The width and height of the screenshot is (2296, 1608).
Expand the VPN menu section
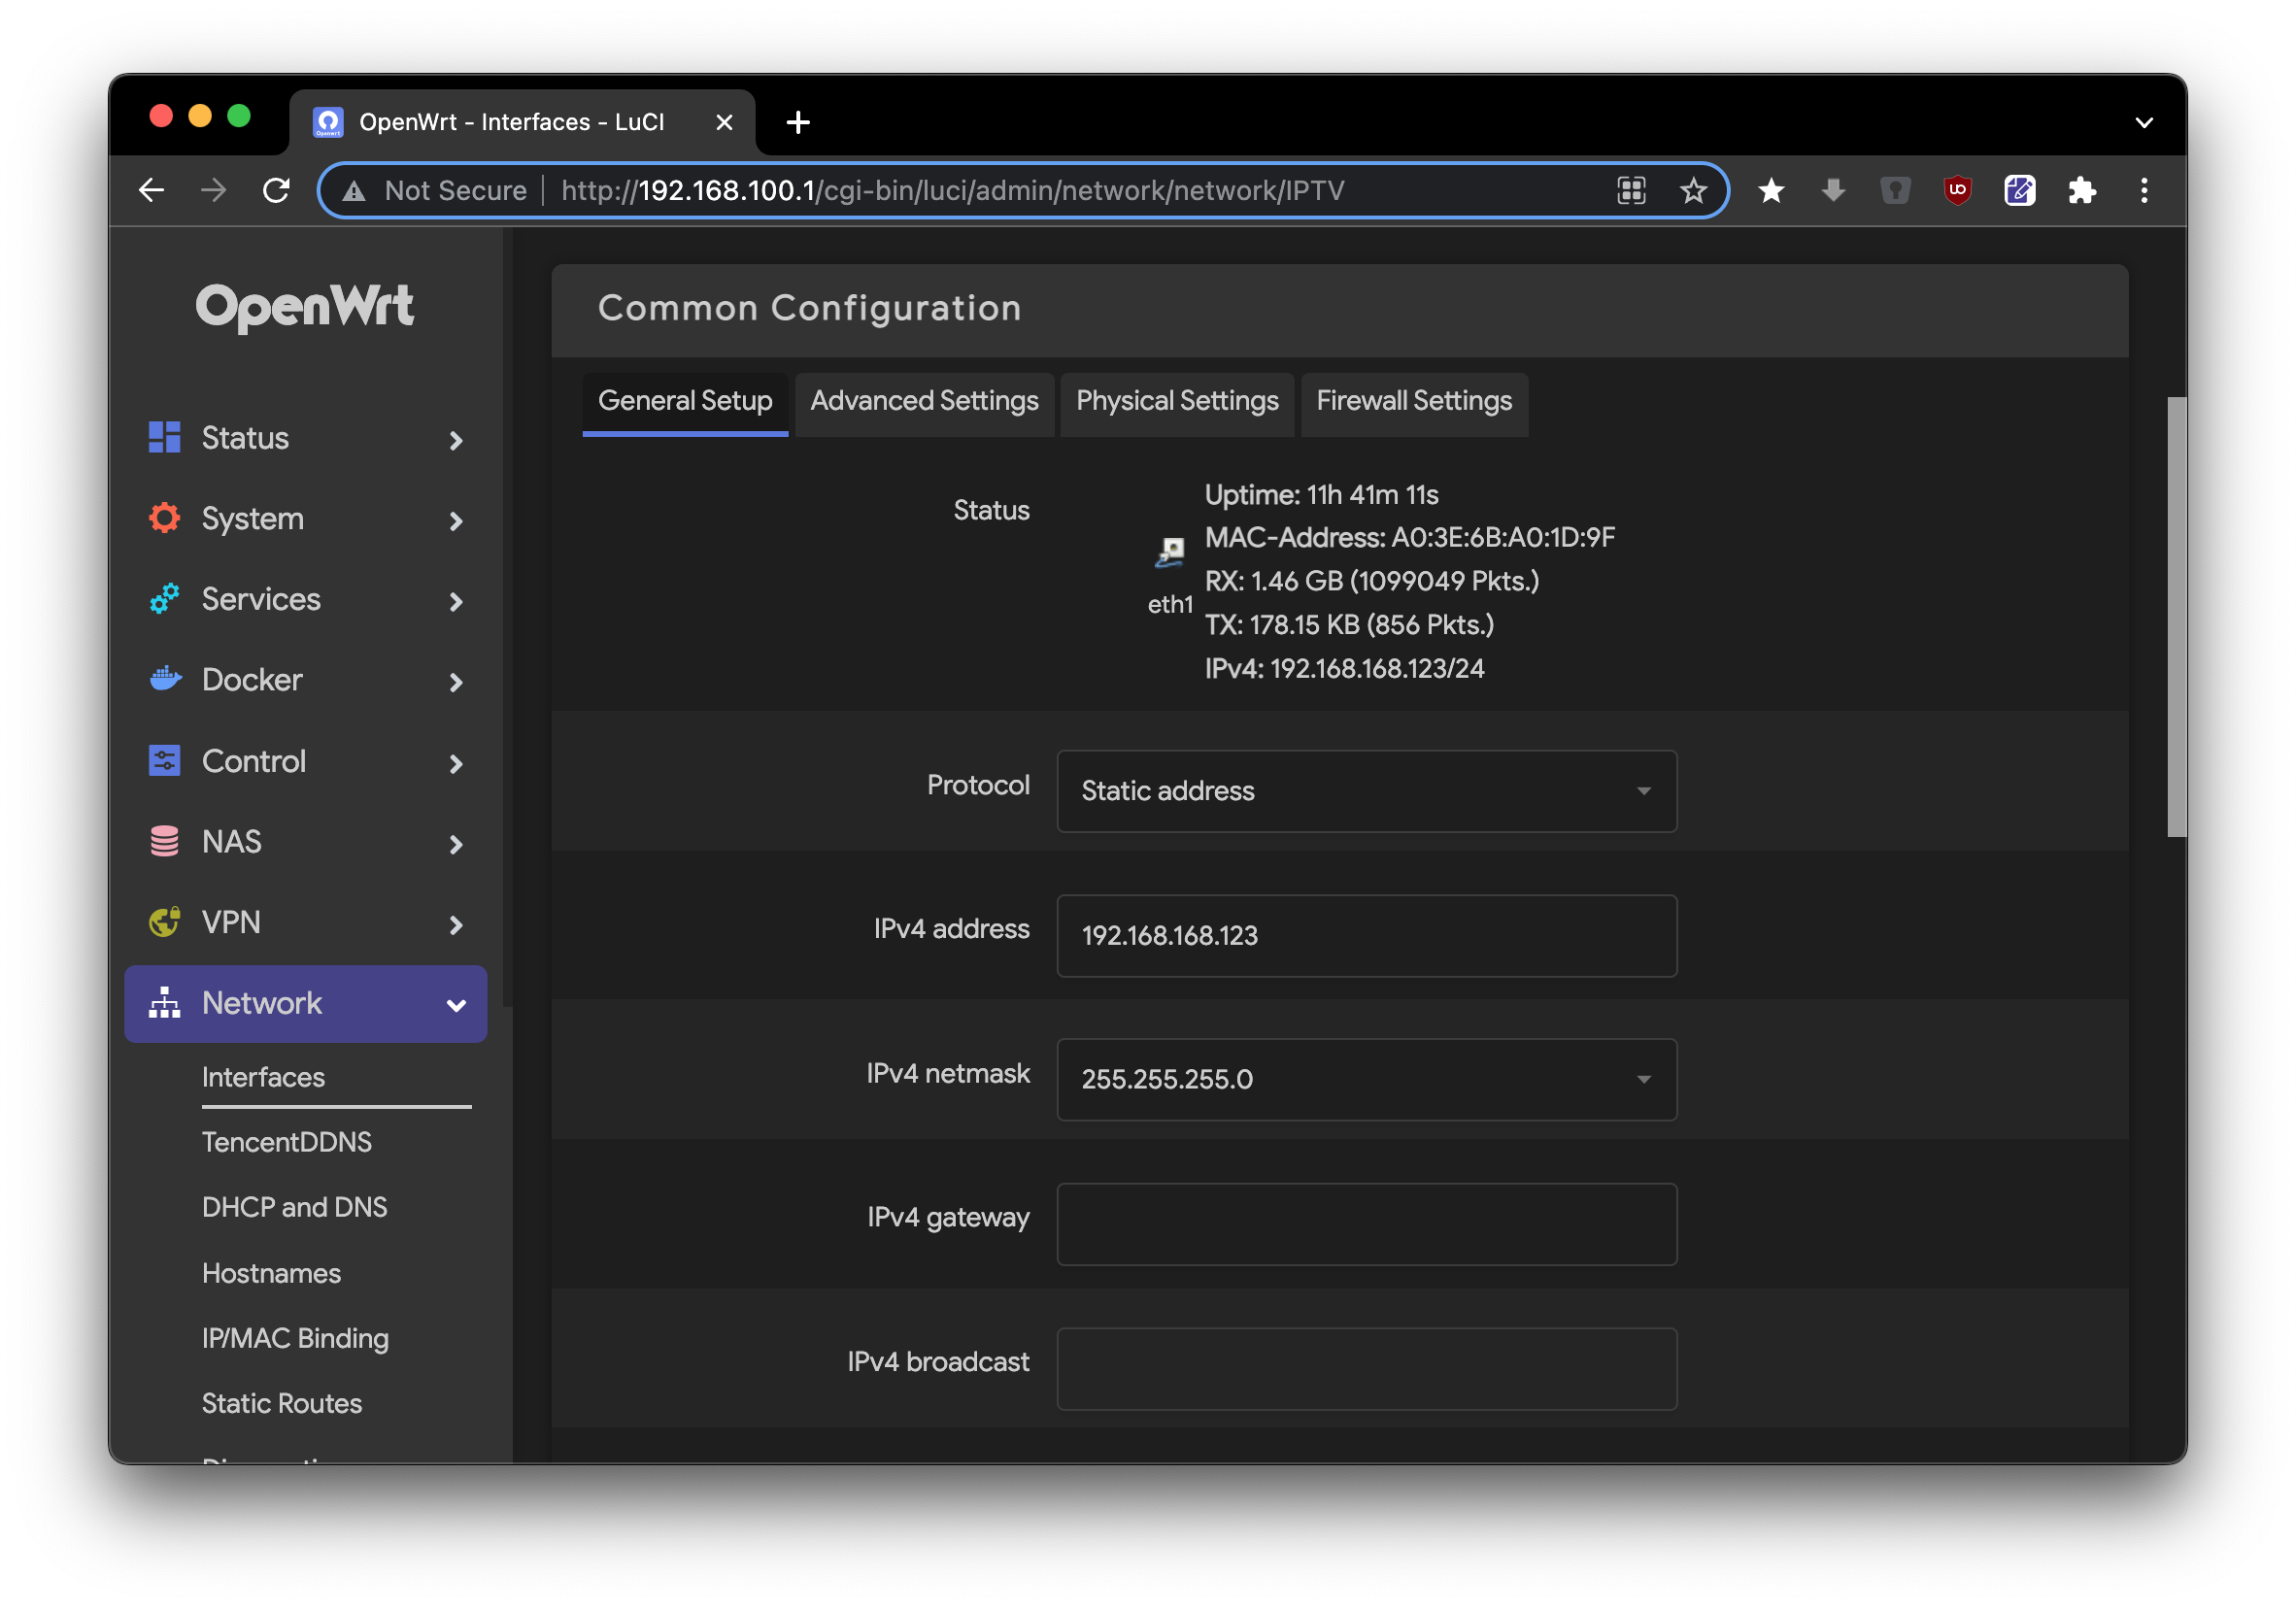point(307,921)
